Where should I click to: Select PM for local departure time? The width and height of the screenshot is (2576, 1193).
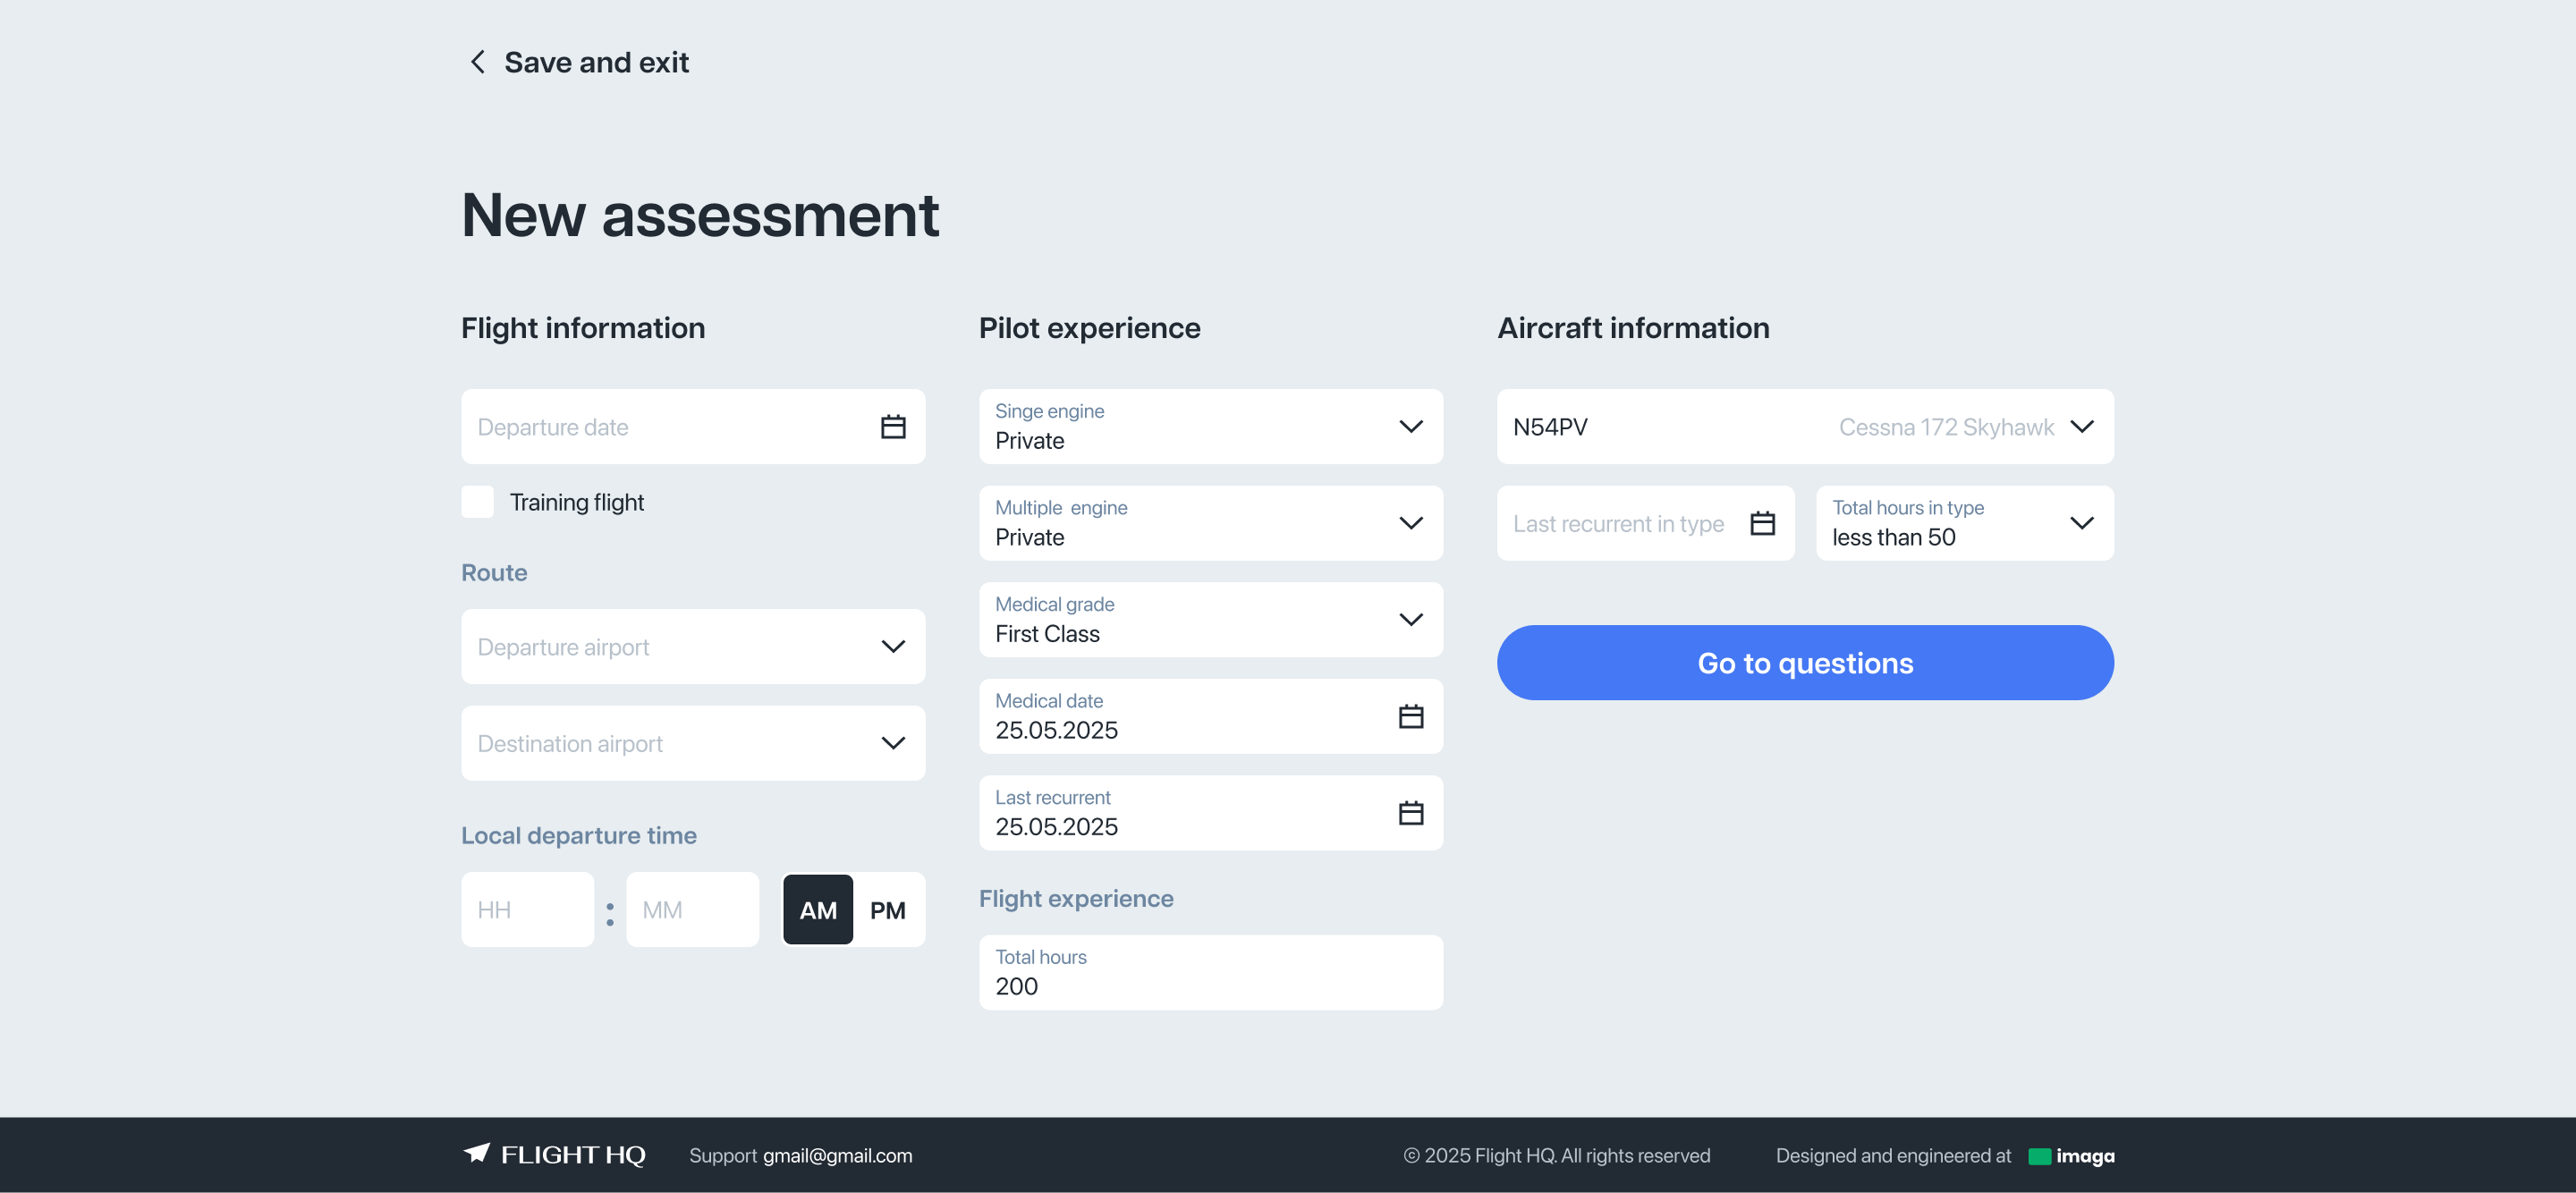pyautogui.click(x=888, y=909)
